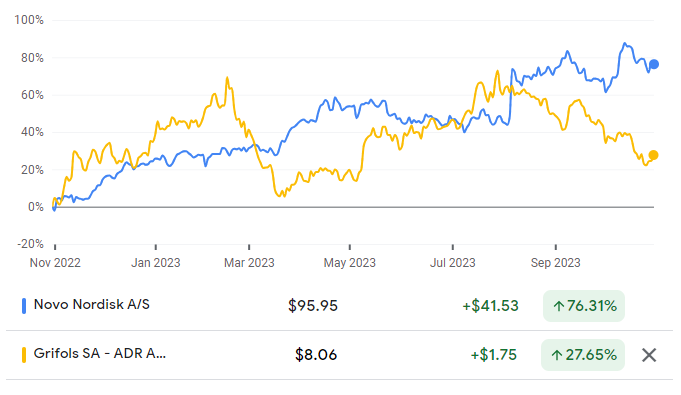The width and height of the screenshot is (681, 395).
Task: Click the Jul 2023 axis tick label
Action: coord(453,263)
